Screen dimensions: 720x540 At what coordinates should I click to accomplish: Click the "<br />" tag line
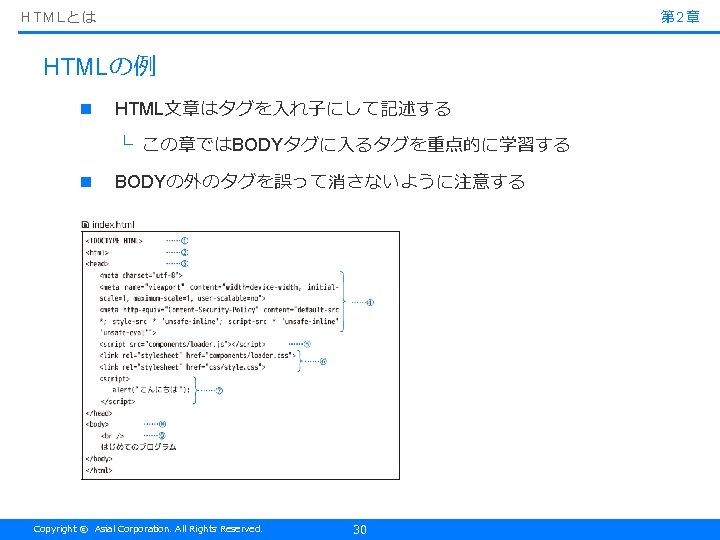point(112,436)
